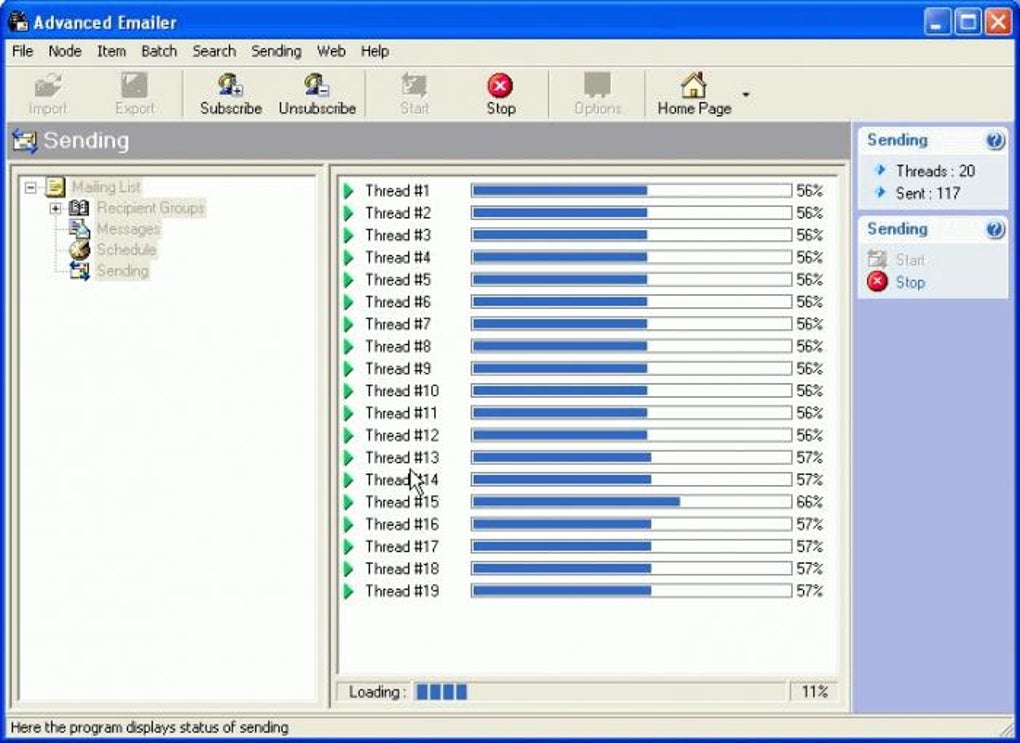Click the help icon in the lower Sending panel

[995, 229]
